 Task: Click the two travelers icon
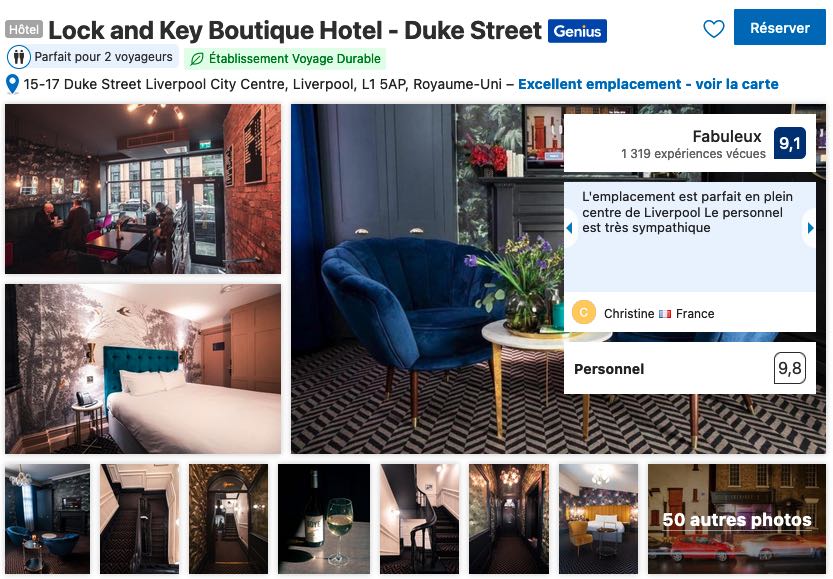[x=19, y=57]
